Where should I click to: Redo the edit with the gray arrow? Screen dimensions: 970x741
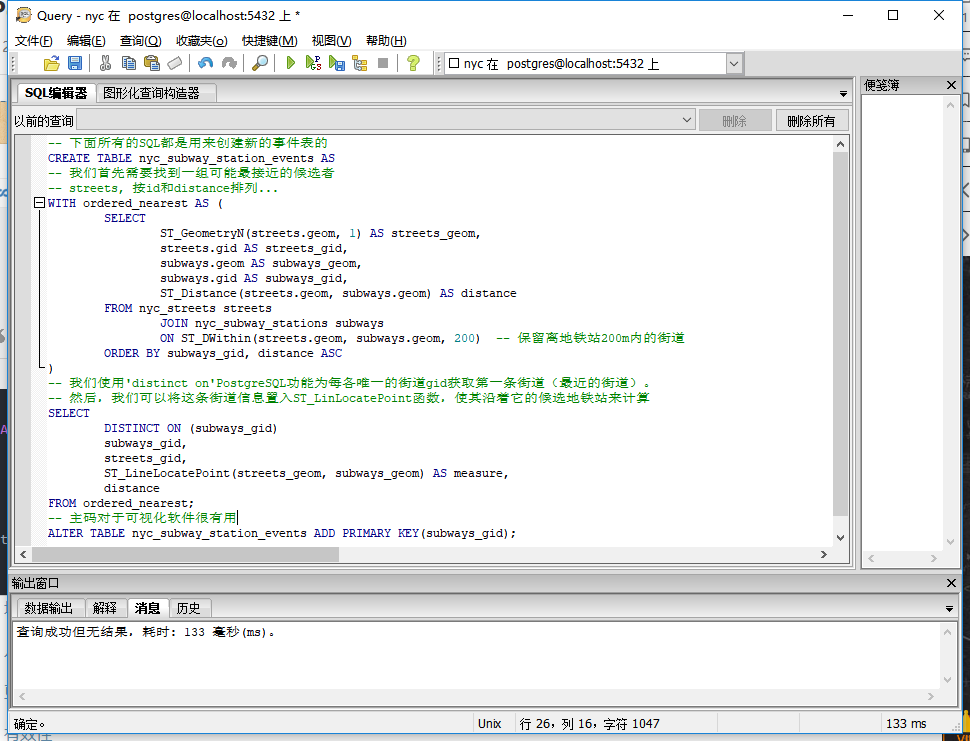pos(229,63)
